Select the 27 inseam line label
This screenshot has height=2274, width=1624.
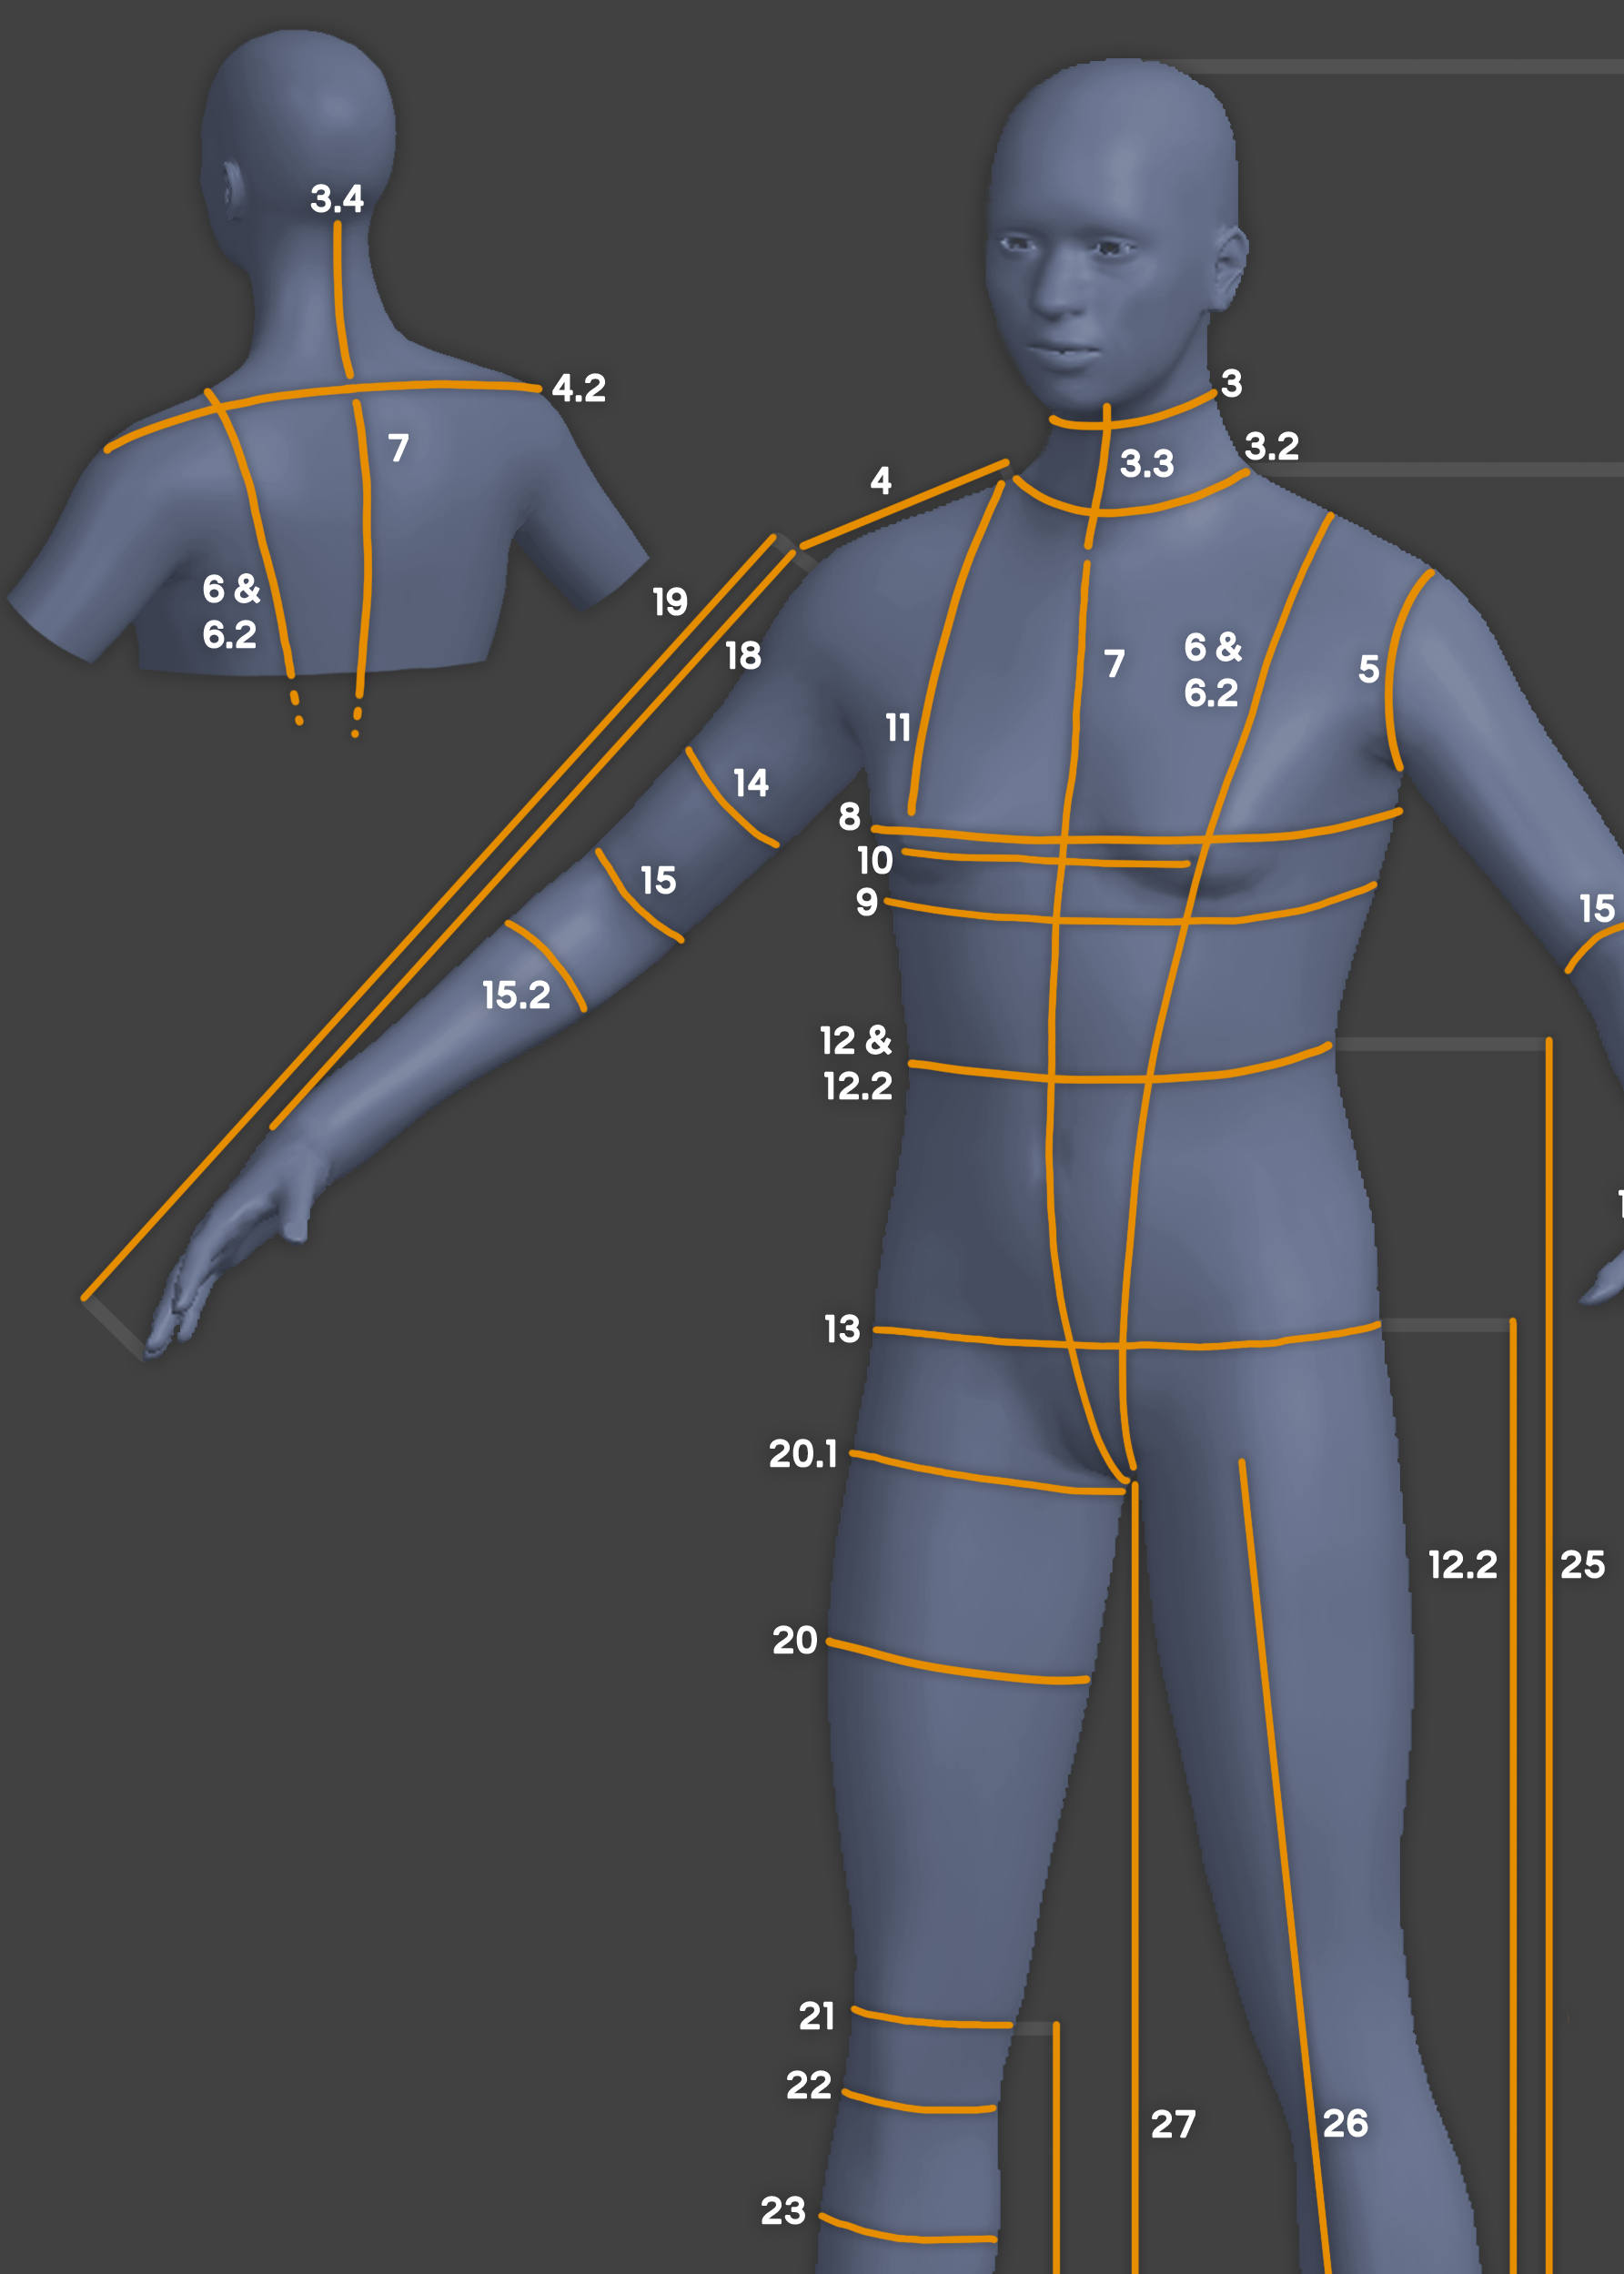[x=1172, y=2124]
